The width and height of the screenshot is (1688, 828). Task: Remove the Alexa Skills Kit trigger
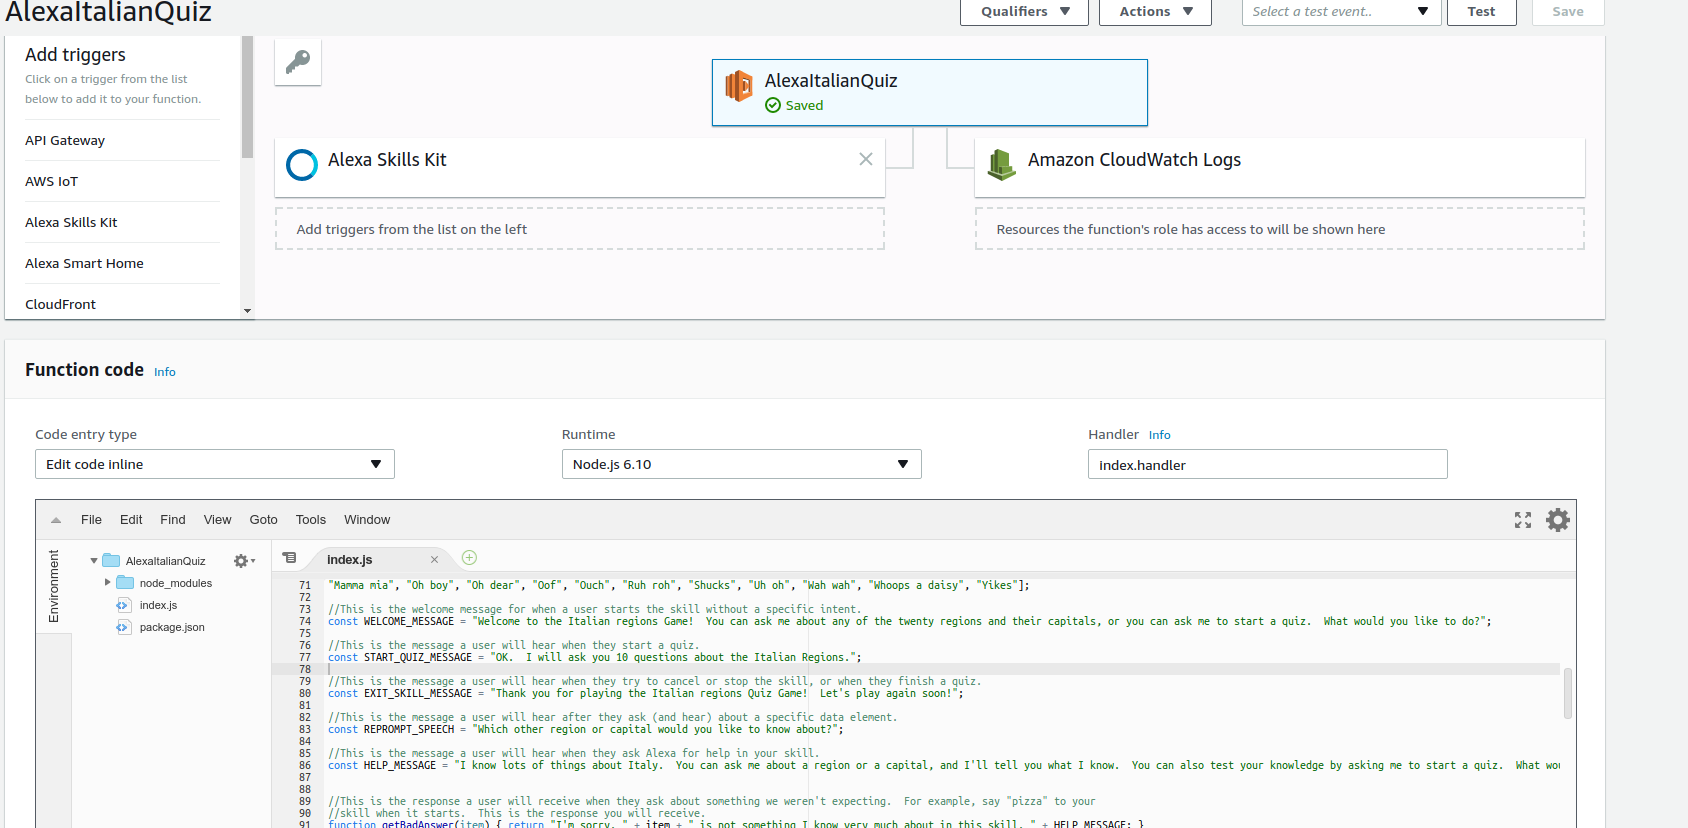(866, 159)
